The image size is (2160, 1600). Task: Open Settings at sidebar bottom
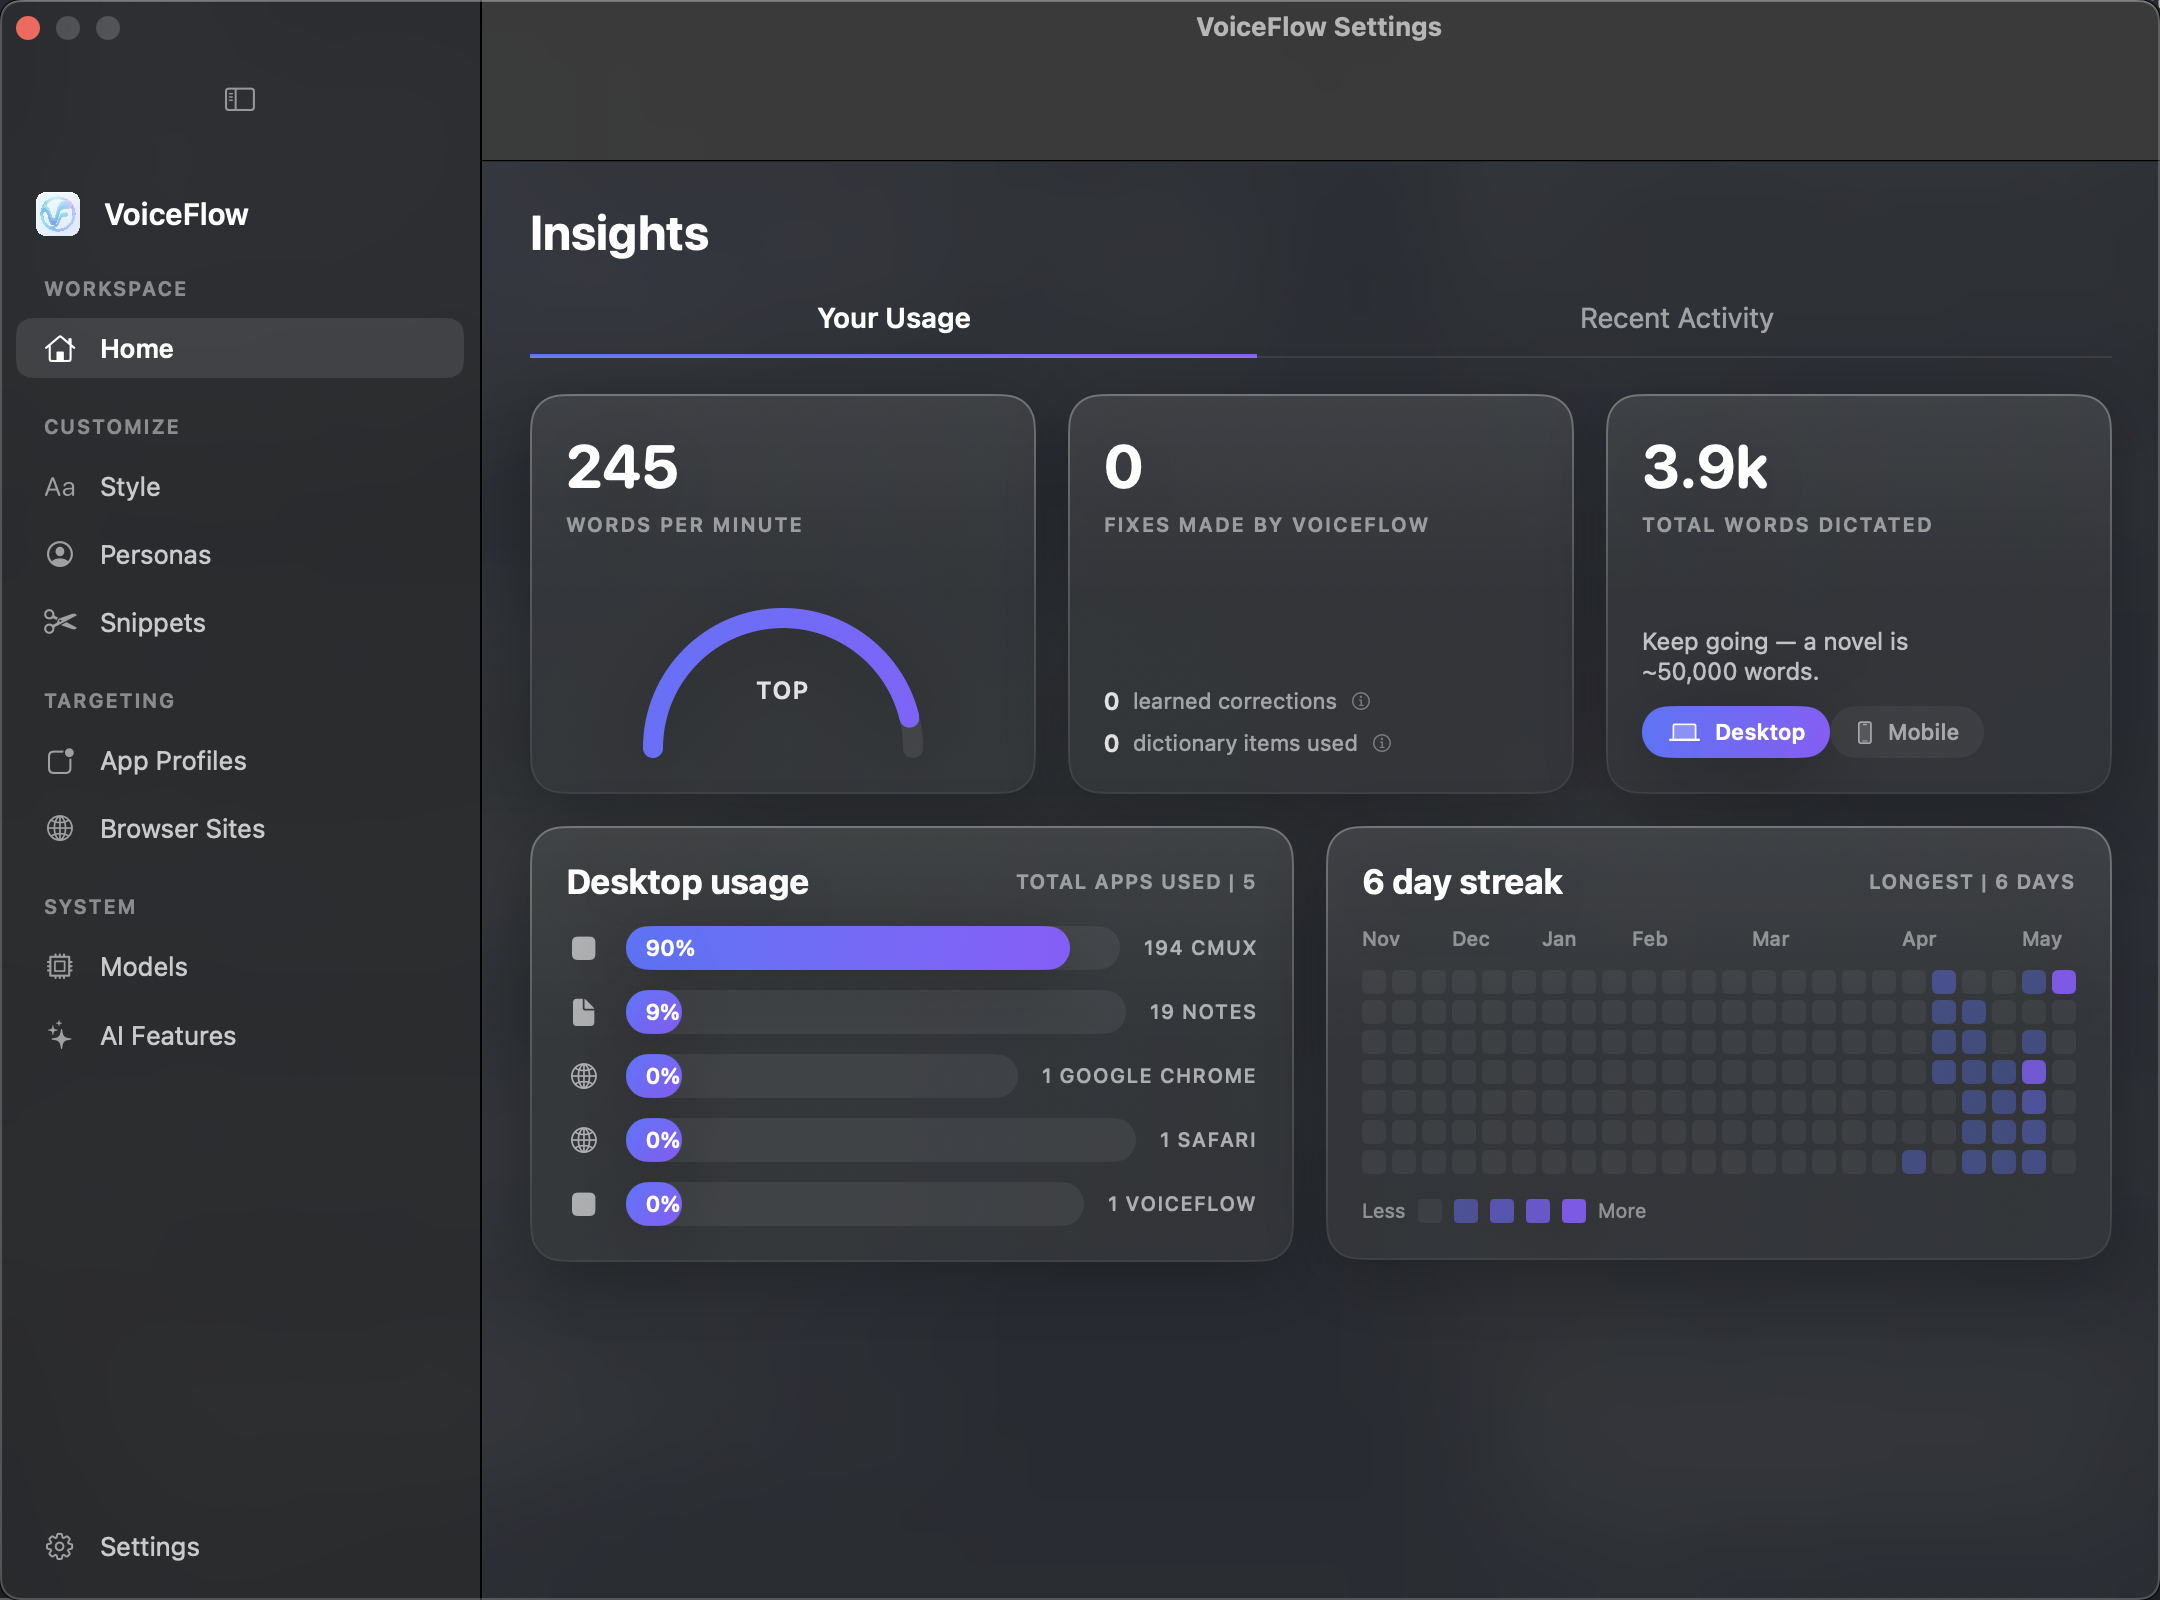pos(240,1546)
